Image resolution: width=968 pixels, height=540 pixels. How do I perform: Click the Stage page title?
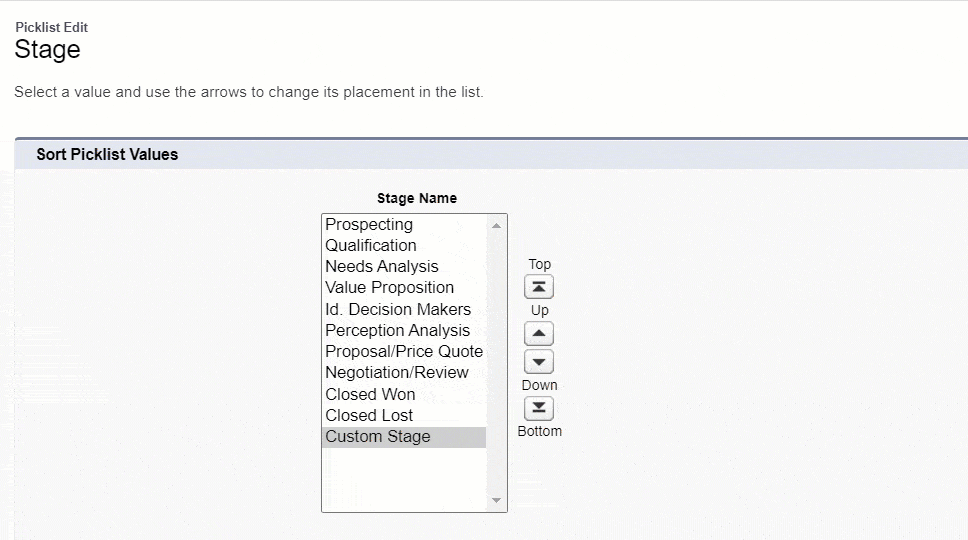click(x=47, y=50)
